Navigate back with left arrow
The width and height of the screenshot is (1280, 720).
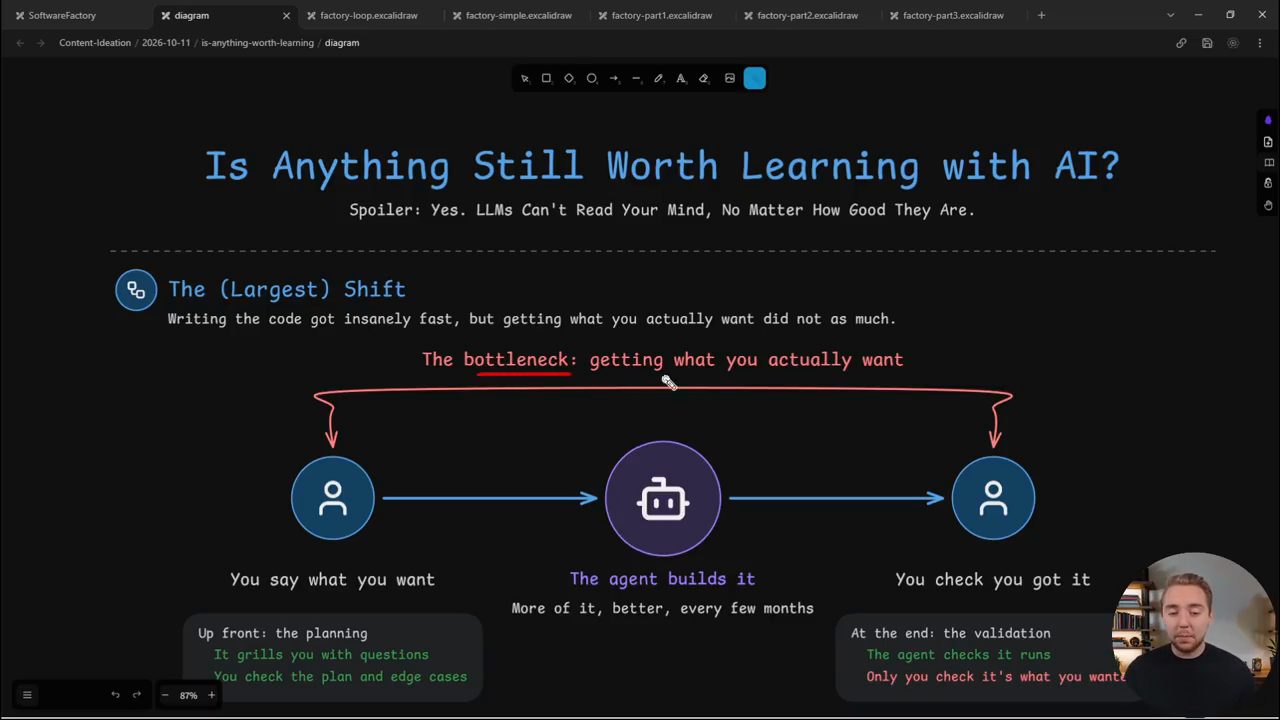[20, 43]
